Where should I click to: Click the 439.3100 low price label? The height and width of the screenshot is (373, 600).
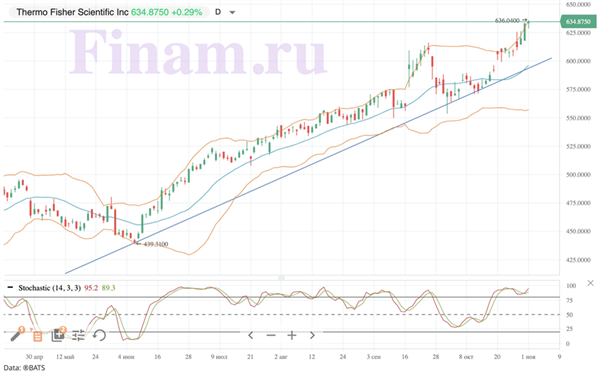155,244
